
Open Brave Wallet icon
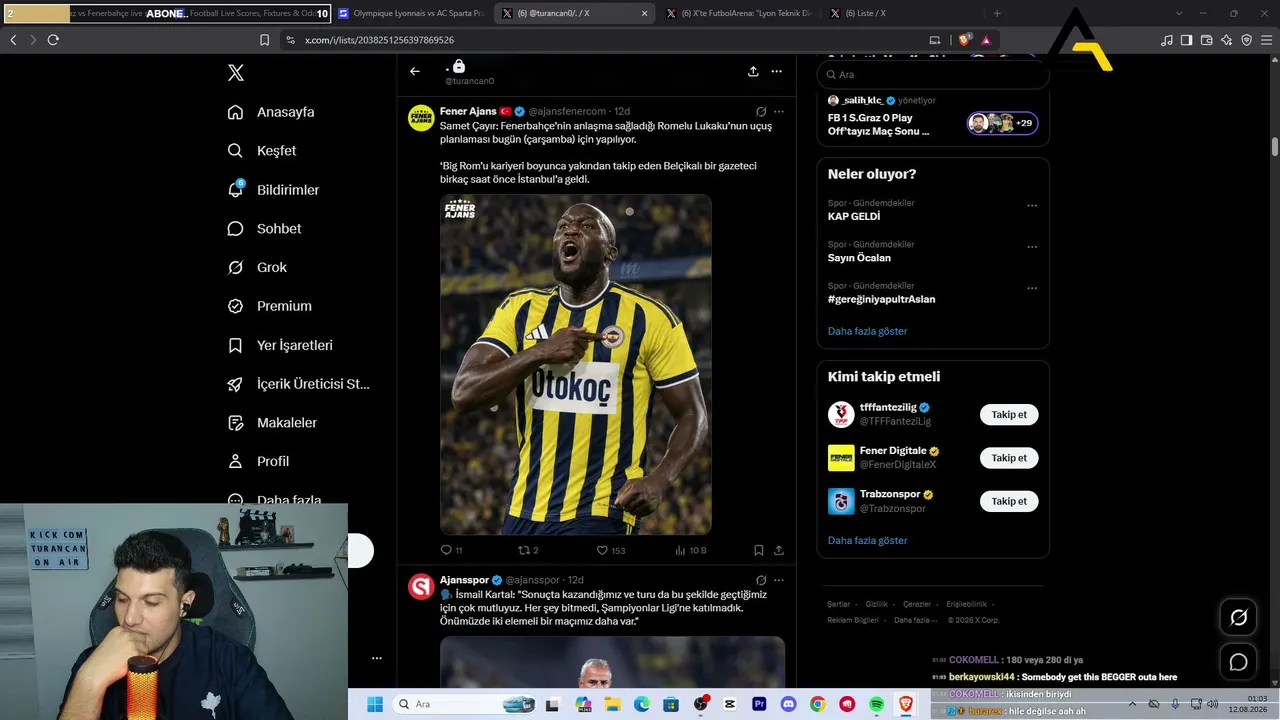click(1206, 40)
